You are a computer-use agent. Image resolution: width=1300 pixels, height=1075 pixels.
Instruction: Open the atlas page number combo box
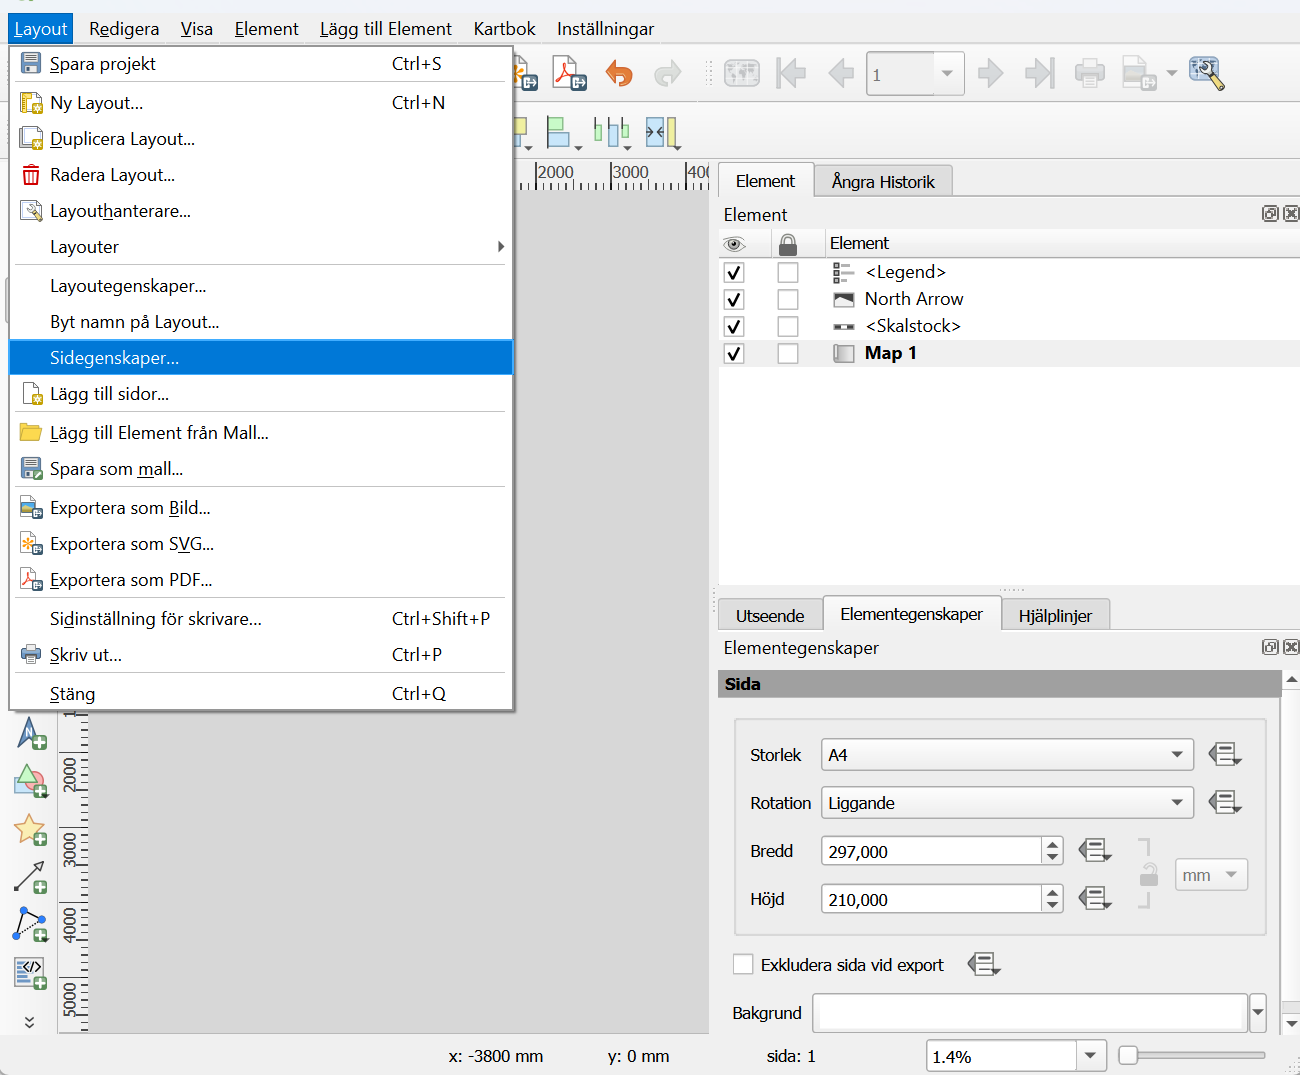[x=915, y=74]
